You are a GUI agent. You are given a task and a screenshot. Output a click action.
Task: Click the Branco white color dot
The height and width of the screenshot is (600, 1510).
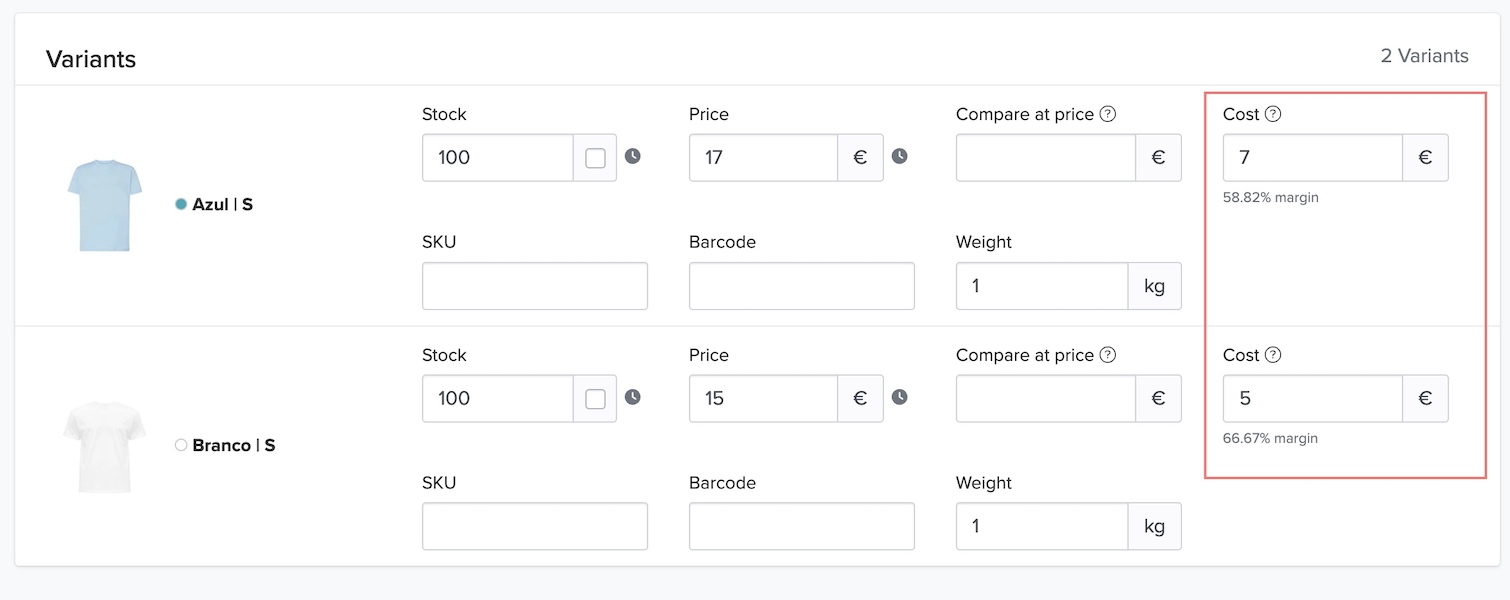181,445
